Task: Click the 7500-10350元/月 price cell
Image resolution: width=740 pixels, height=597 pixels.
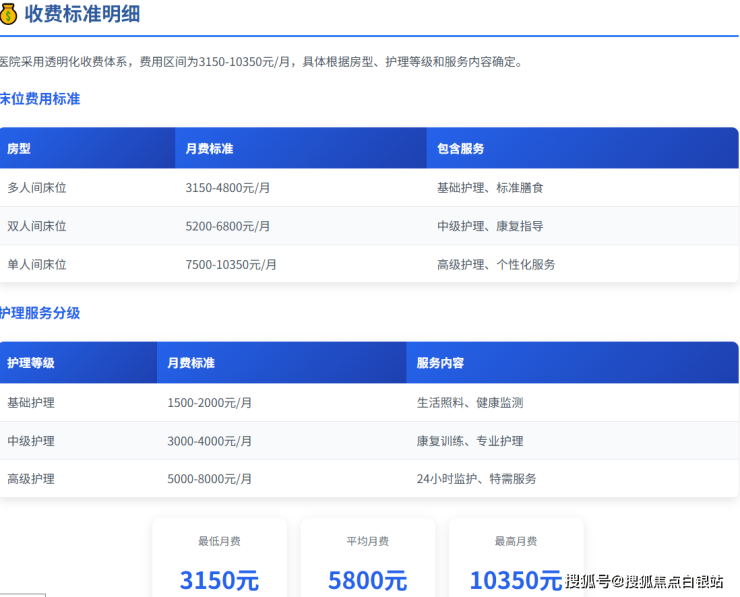Action: click(231, 264)
